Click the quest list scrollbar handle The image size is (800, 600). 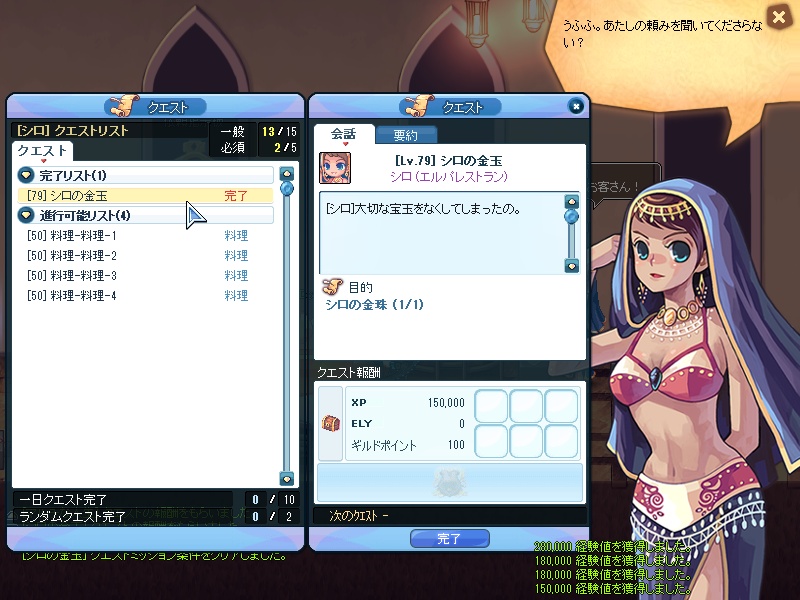point(287,189)
